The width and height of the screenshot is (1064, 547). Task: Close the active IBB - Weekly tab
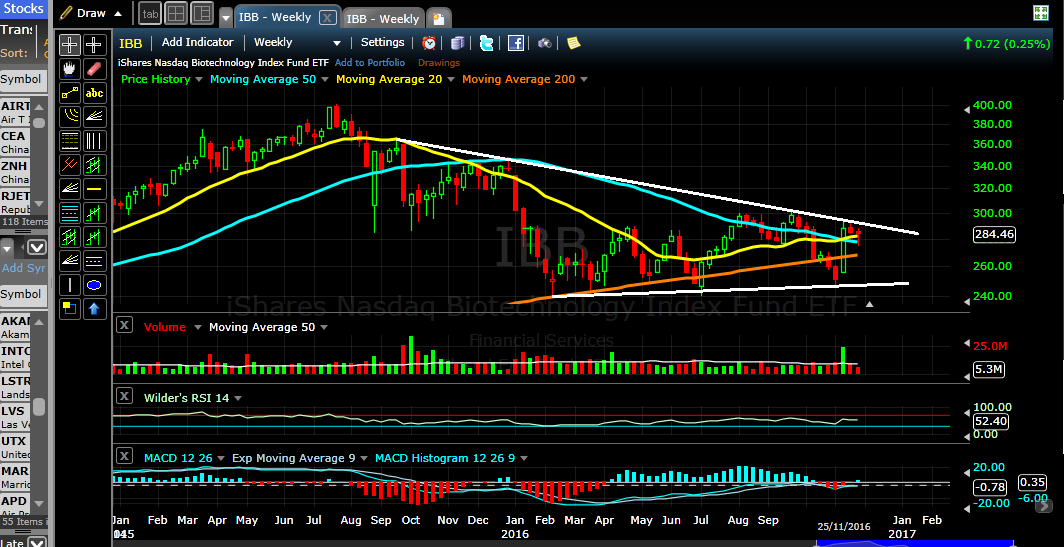point(327,18)
